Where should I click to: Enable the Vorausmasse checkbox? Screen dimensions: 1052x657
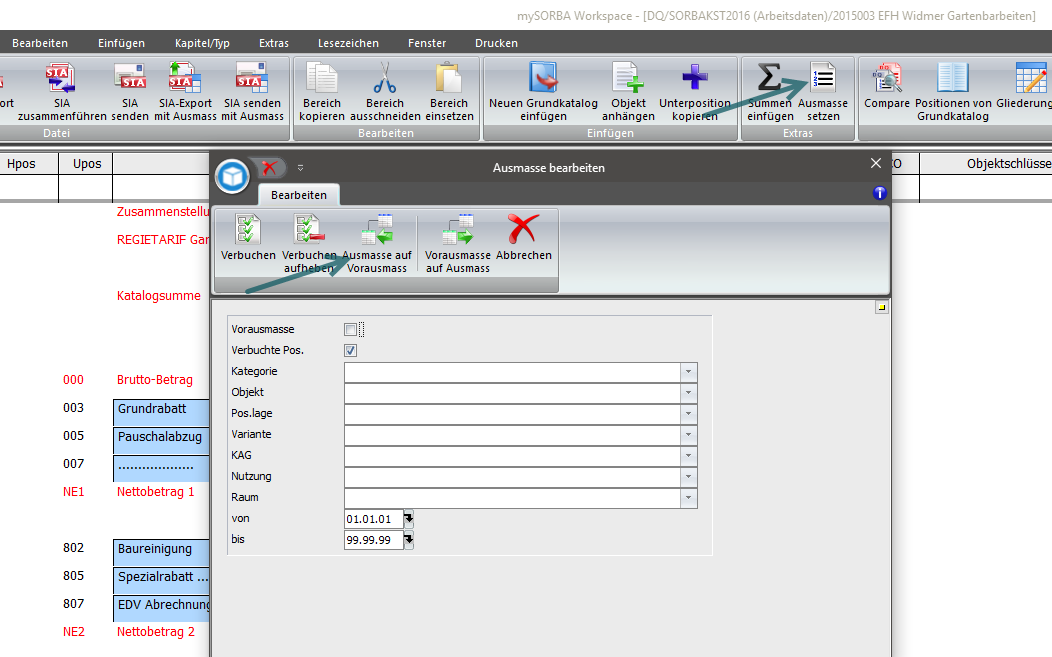(350, 329)
